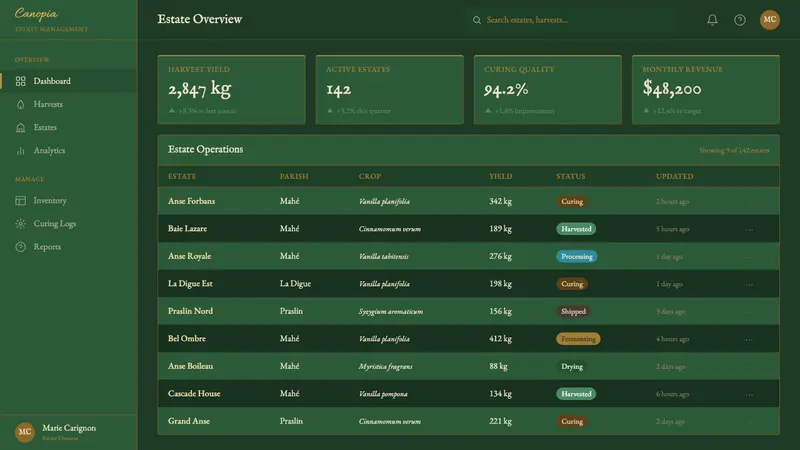This screenshot has width=800, height=450.
Task: Sort table by Estate column header
Action: click(182, 177)
